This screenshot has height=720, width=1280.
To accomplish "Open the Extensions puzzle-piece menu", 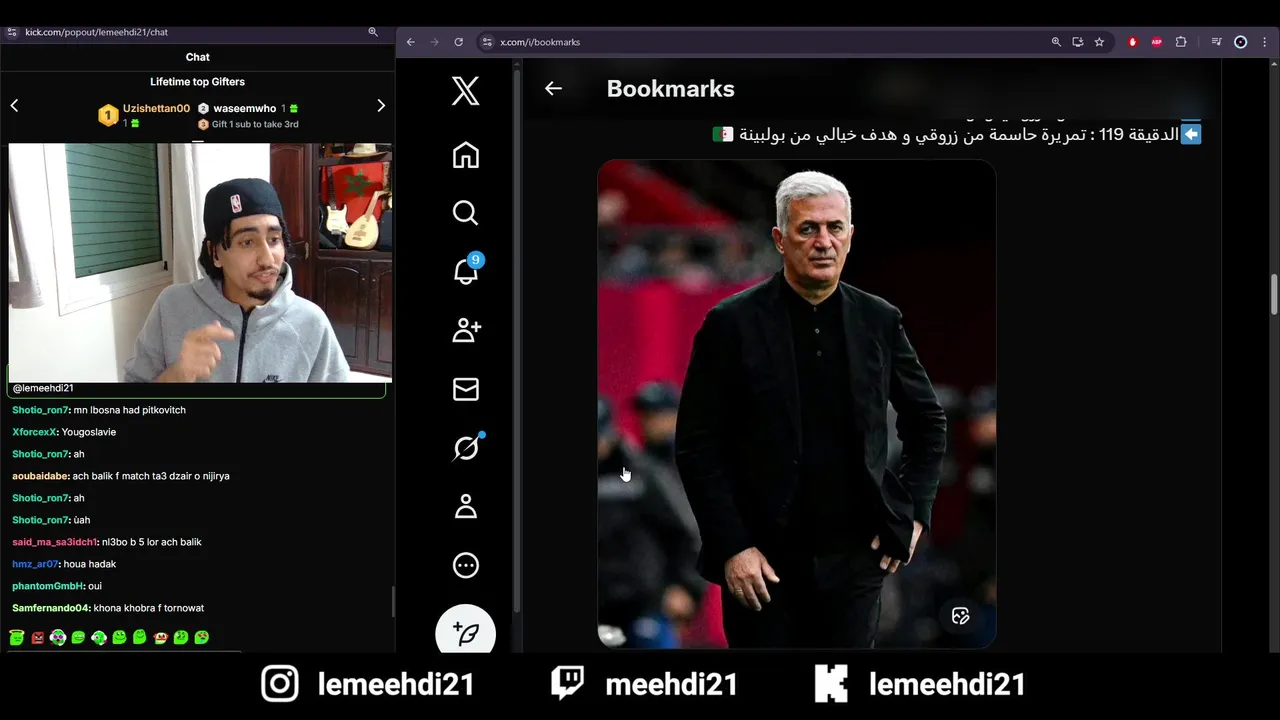I will (x=1181, y=42).
